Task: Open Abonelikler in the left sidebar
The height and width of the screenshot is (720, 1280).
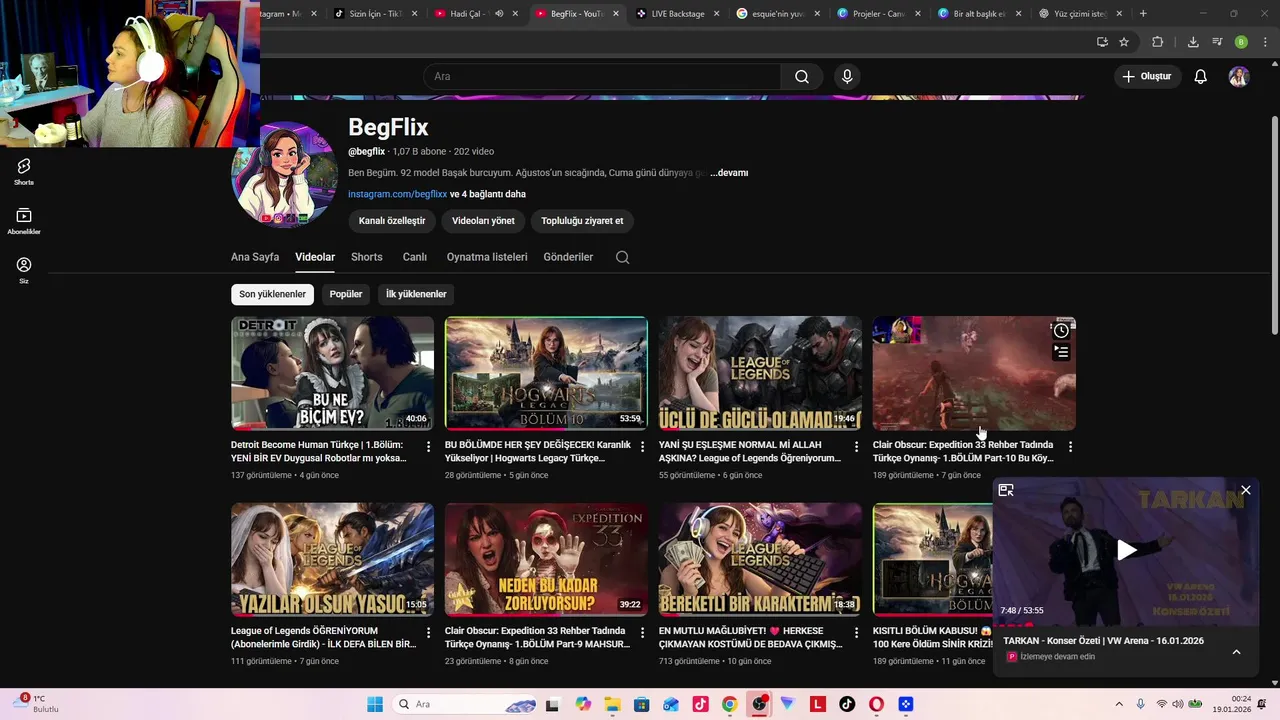Action: click(24, 221)
